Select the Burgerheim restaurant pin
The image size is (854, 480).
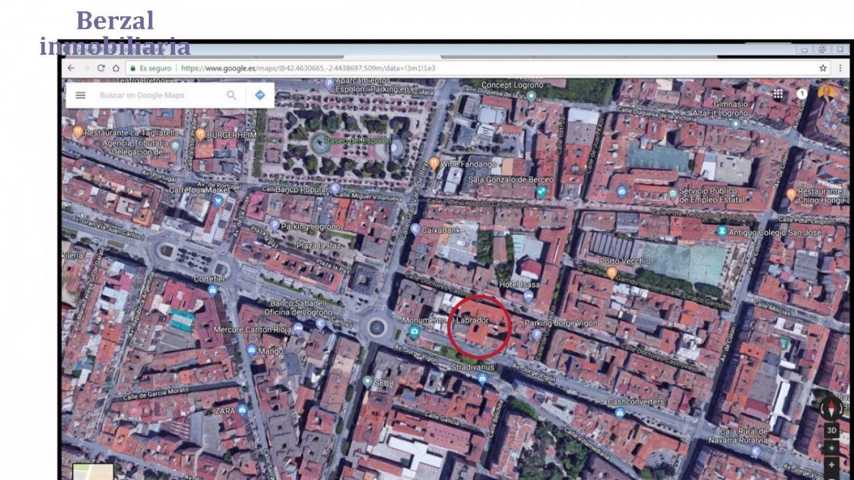(201, 133)
